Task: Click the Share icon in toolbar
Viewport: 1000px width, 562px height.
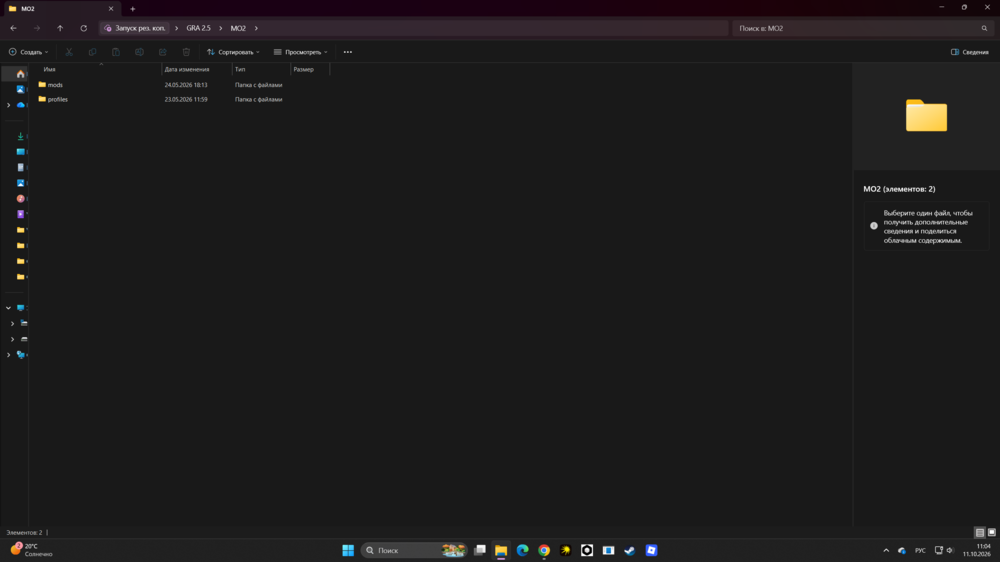Action: coord(163,52)
